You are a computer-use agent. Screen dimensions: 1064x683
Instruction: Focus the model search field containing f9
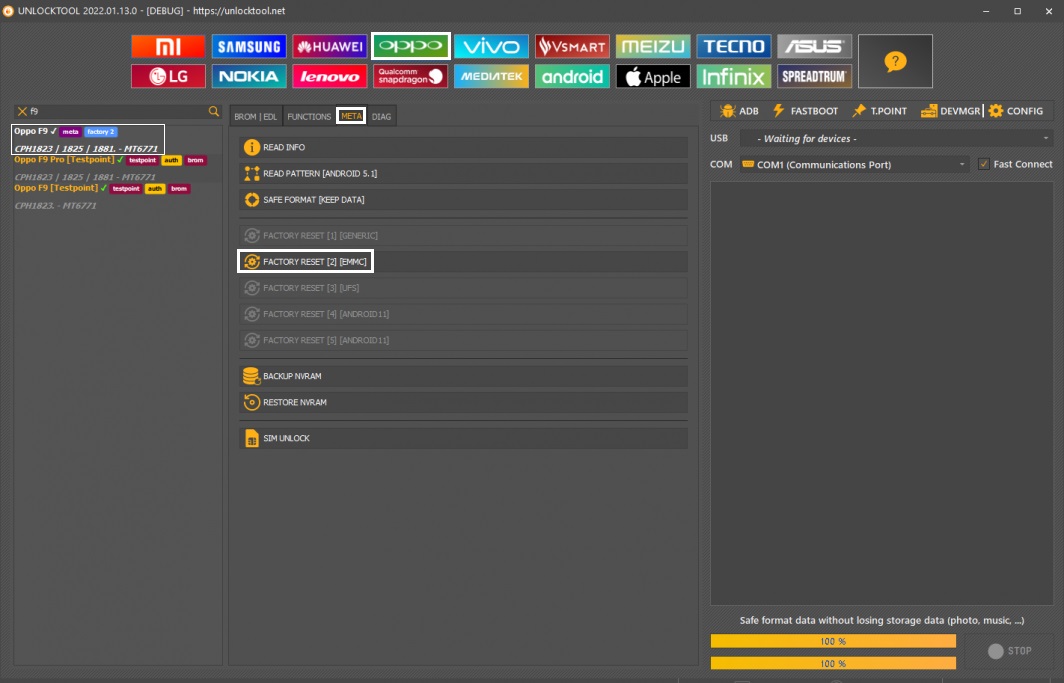click(x=118, y=111)
